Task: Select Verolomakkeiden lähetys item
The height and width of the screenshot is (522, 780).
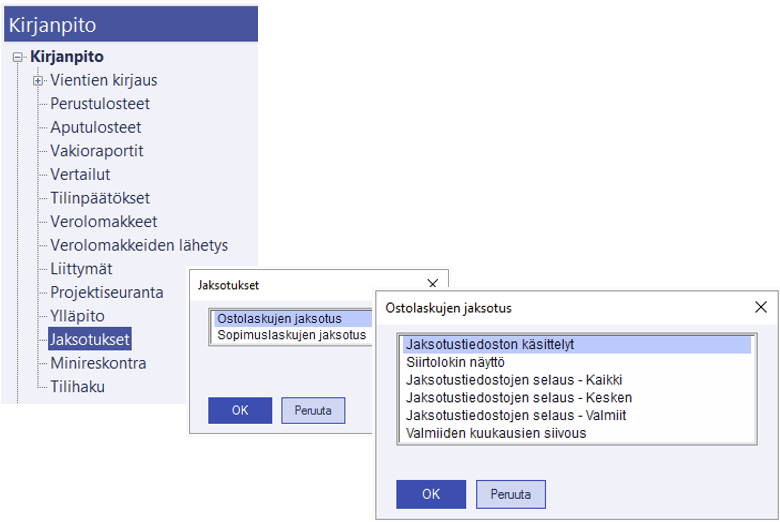Action: pos(139,245)
